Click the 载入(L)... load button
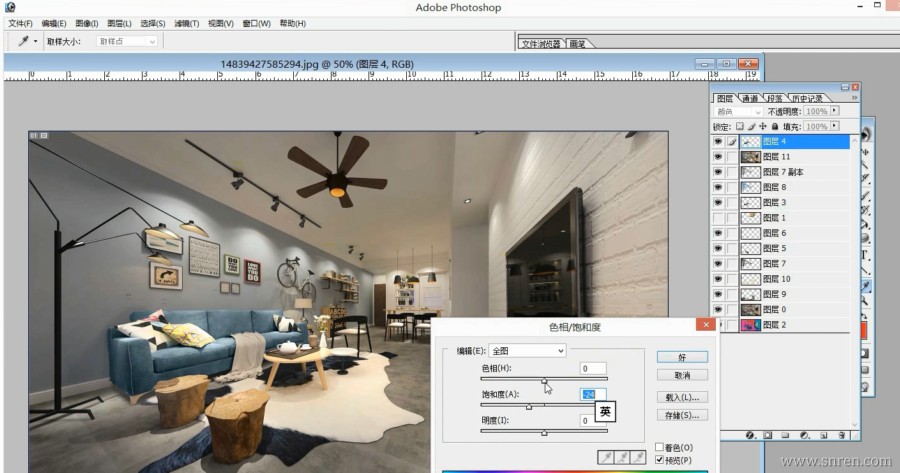 pyautogui.click(x=682, y=397)
